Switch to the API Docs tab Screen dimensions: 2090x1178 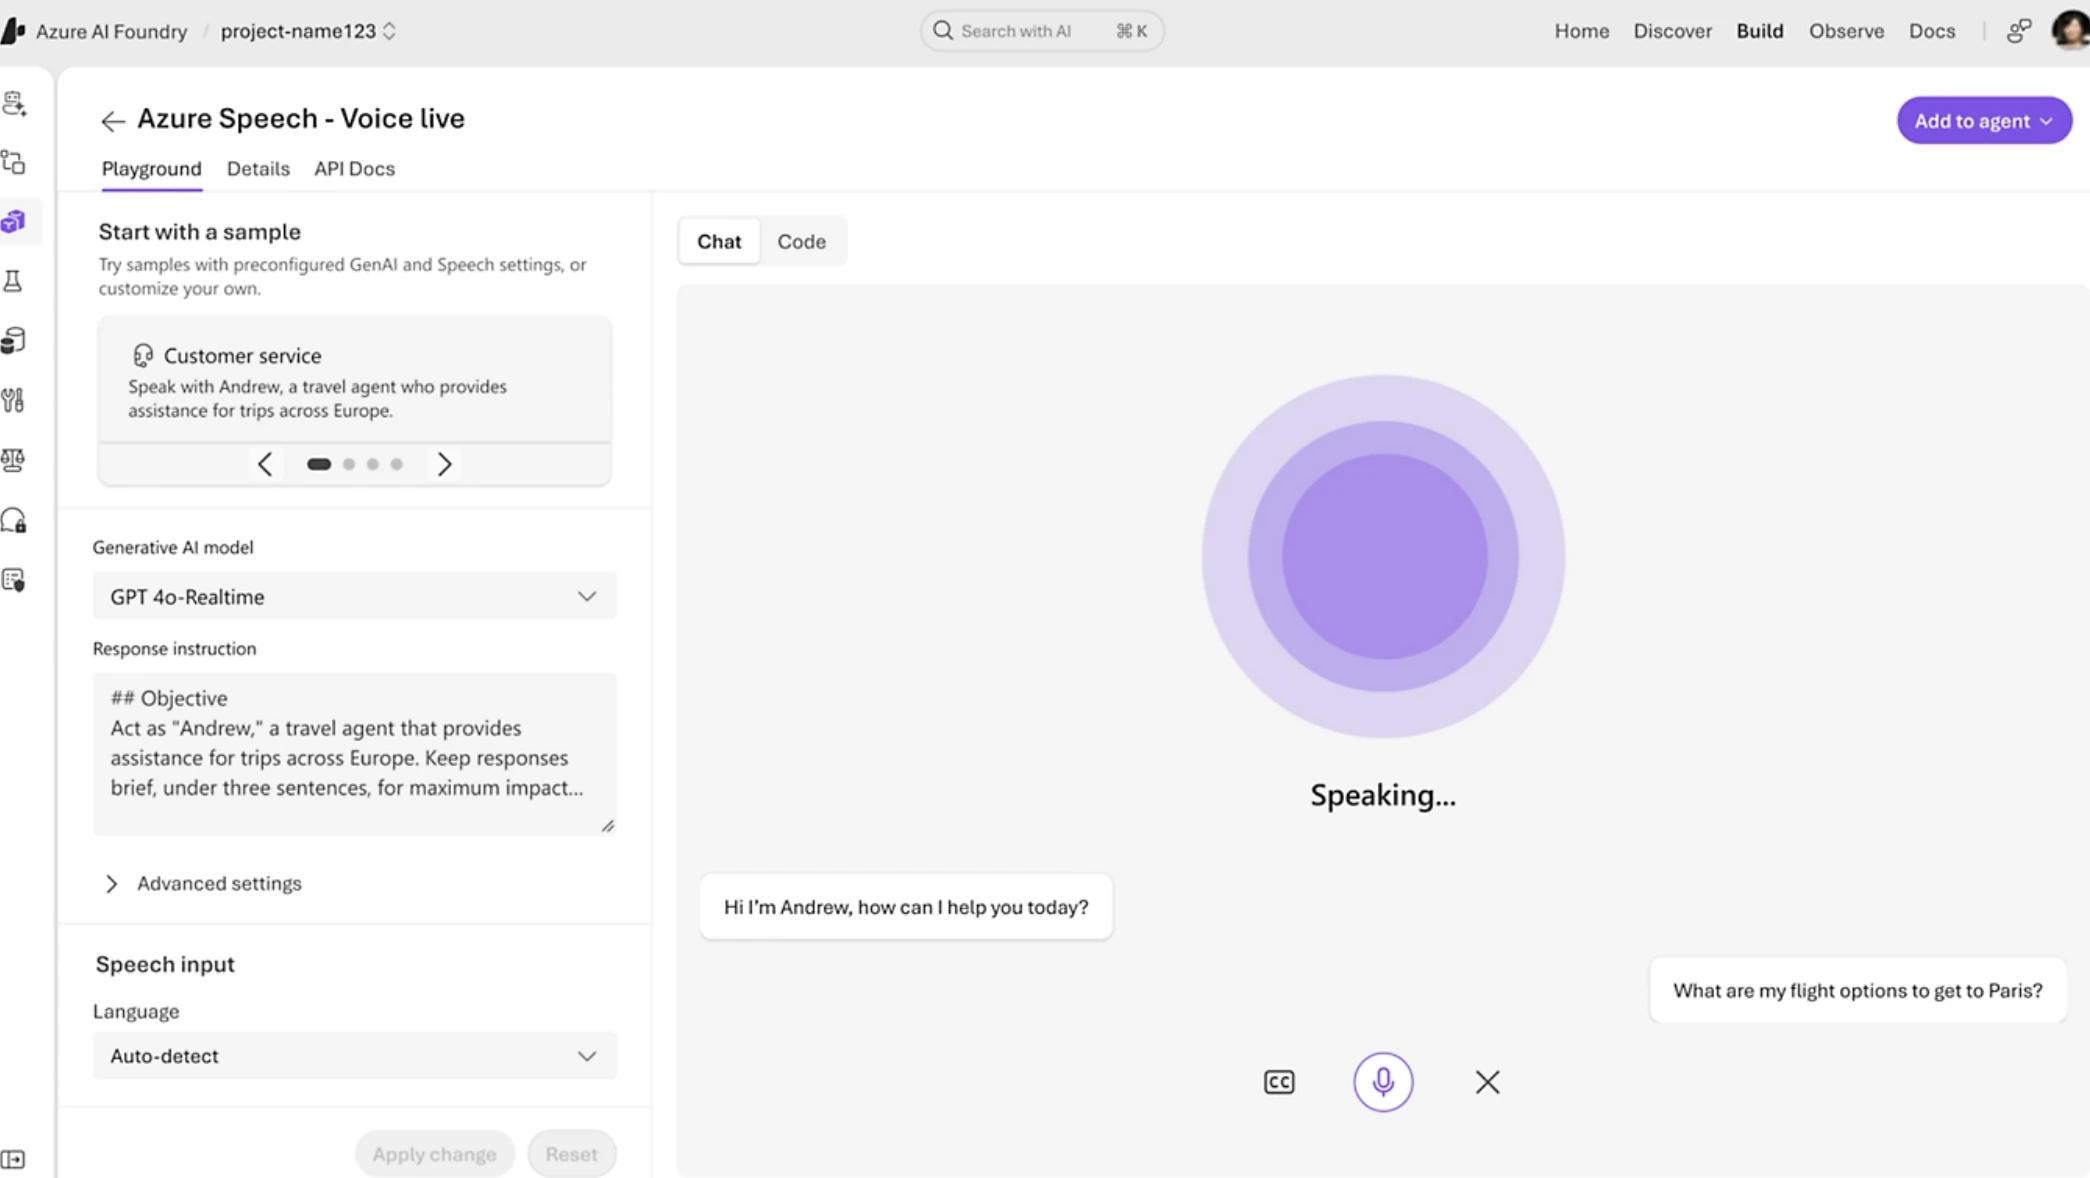point(354,169)
